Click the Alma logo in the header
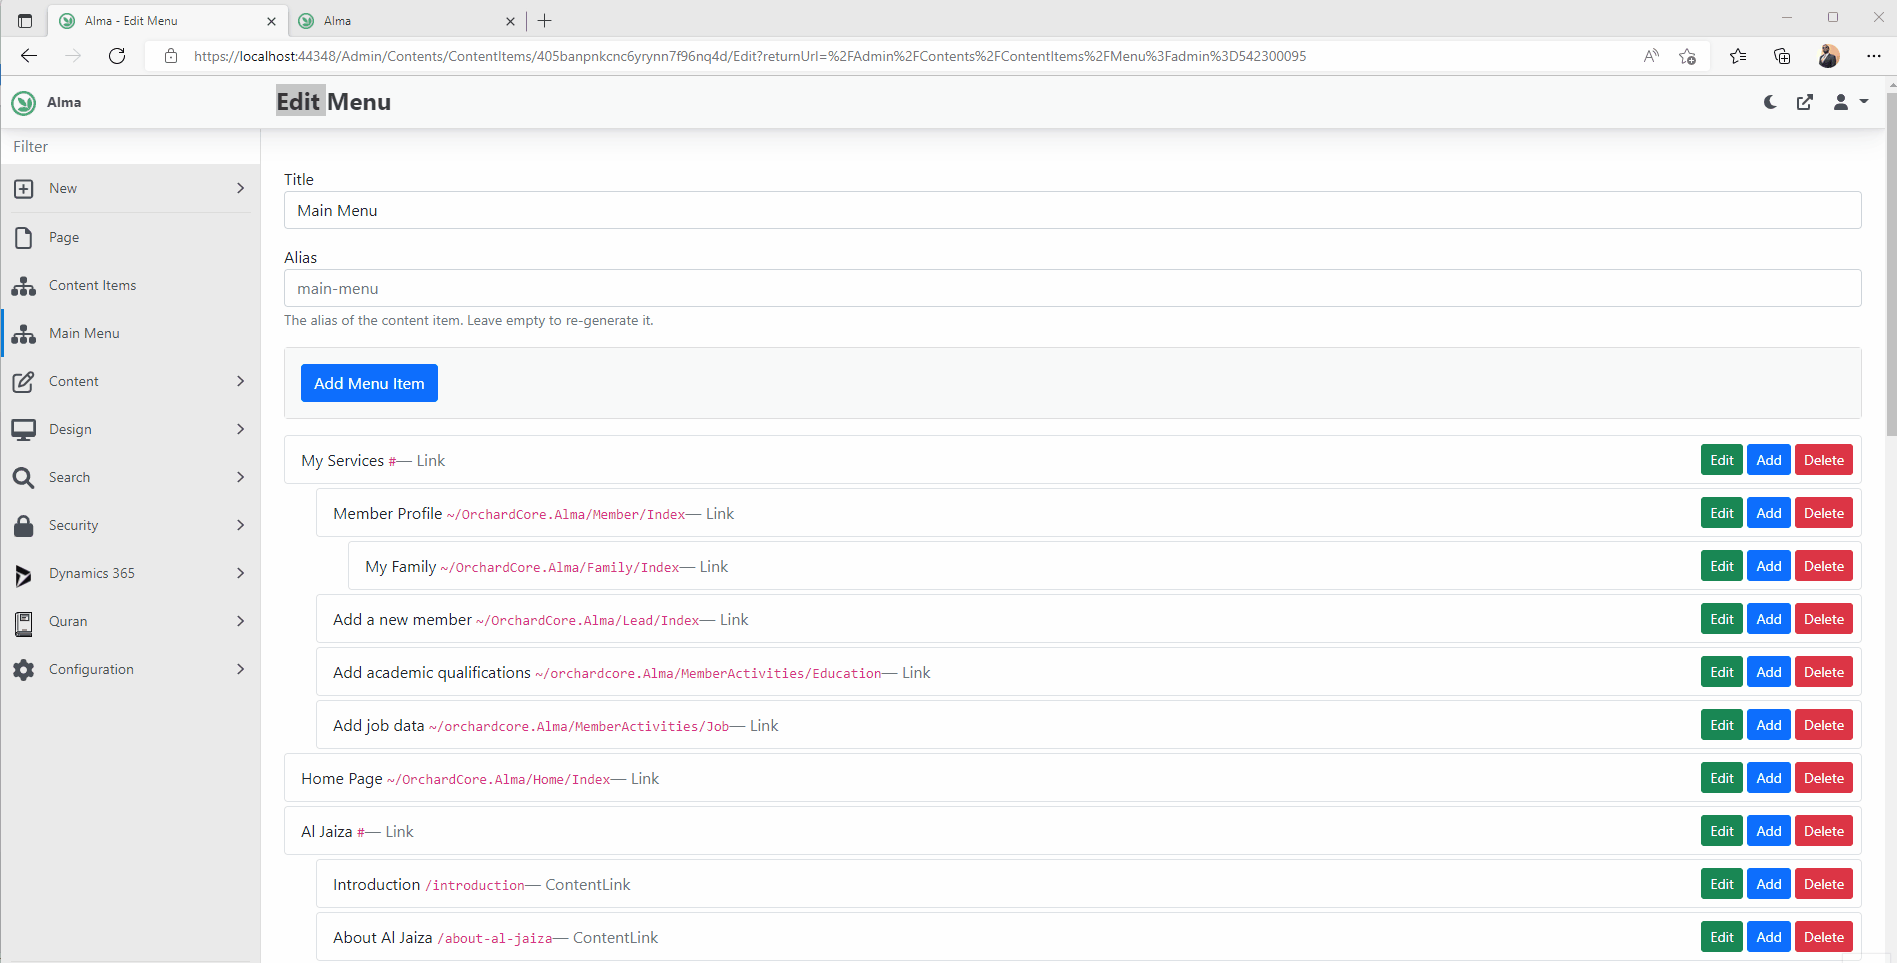 click(x=23, y=102)
